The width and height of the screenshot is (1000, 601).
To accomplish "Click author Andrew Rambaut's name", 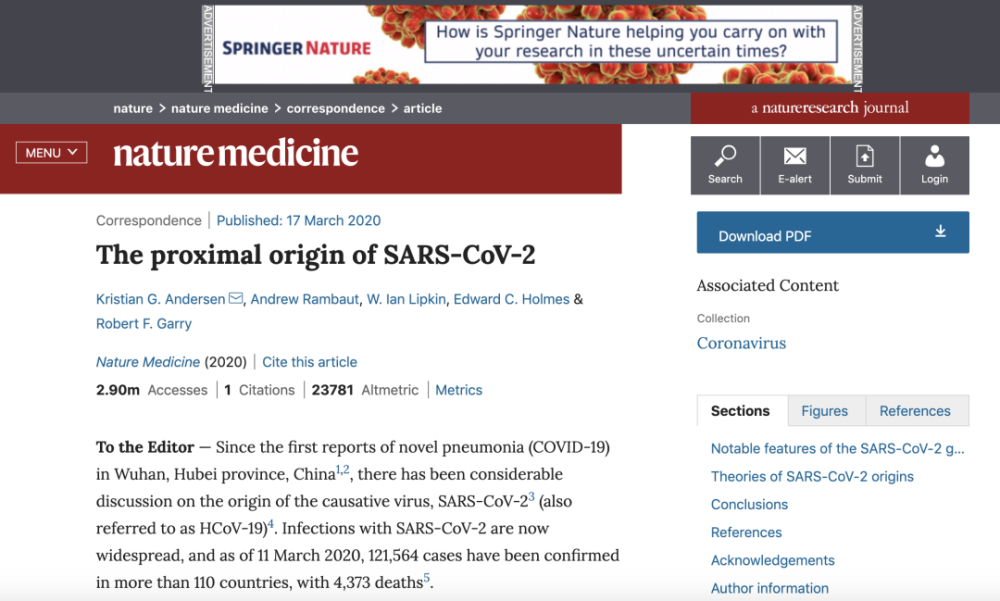I will (x=304, y=299).
